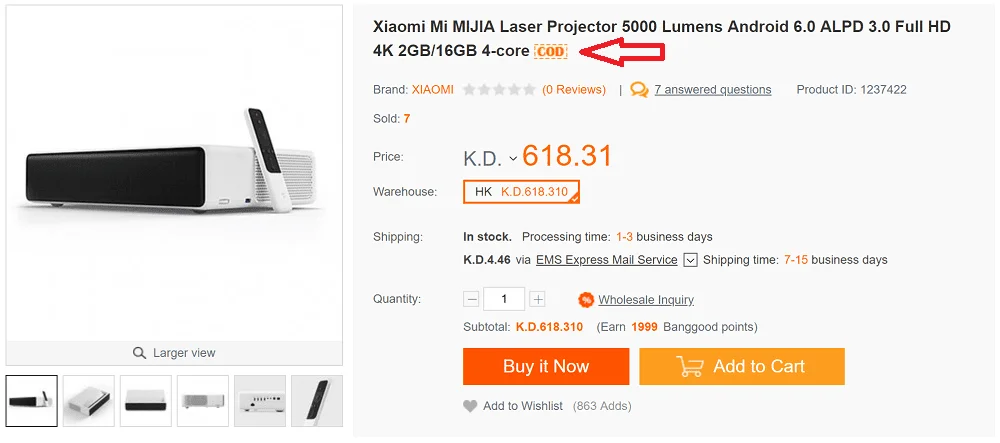
Task: Click the Add to Cart button
Action: tap(742, 367)
